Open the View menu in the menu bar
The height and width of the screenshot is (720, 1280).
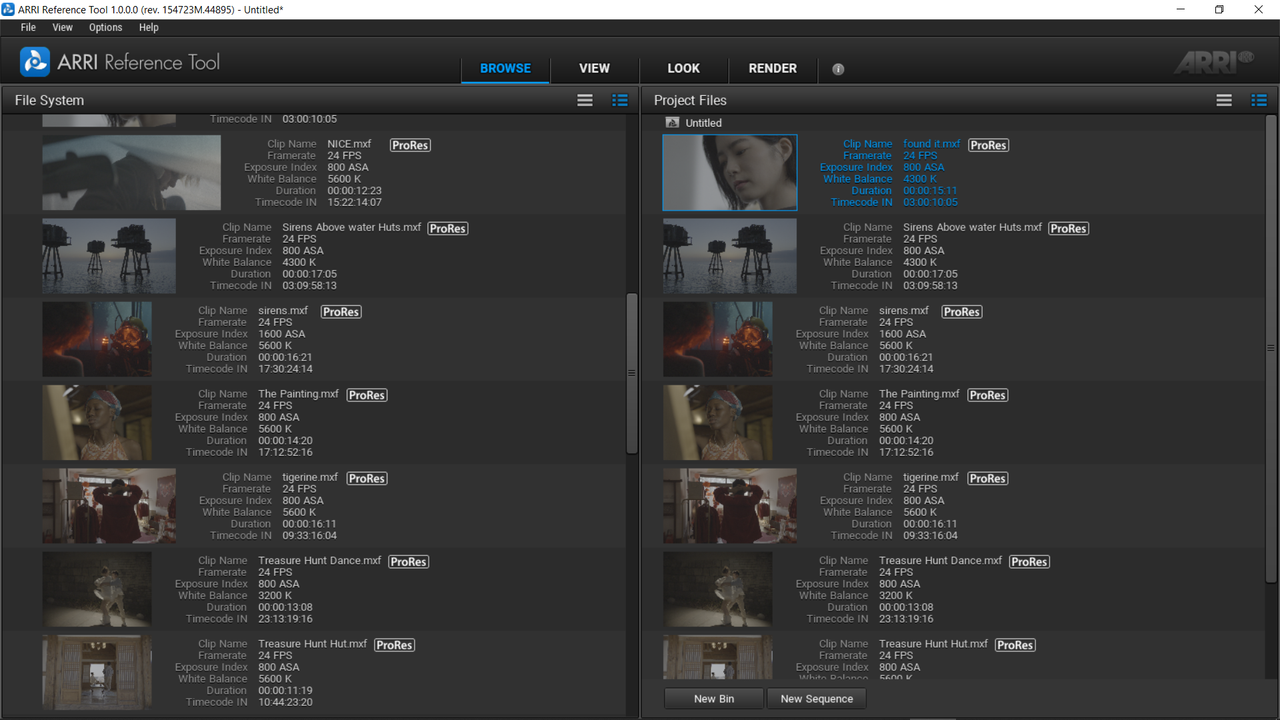pos(62,28)
